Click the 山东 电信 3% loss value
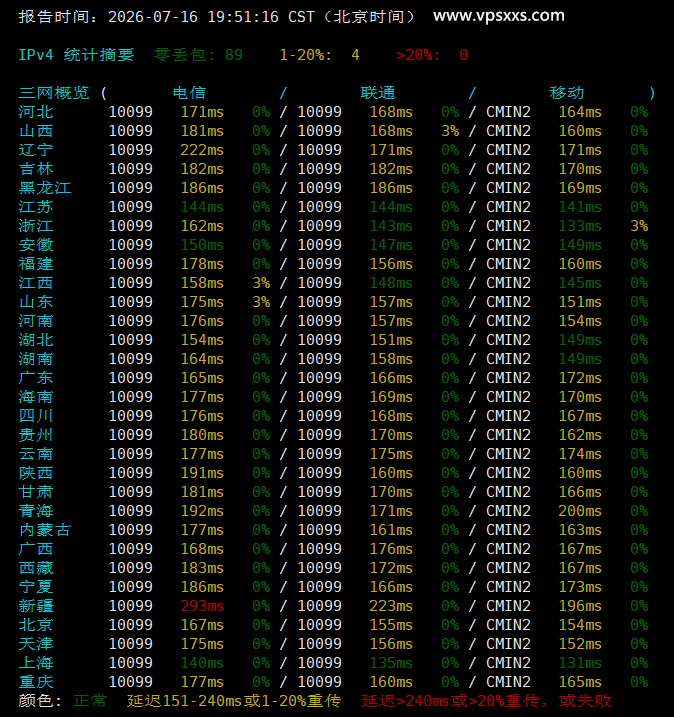The image size is (674, 717). click(x=261, y=302)
